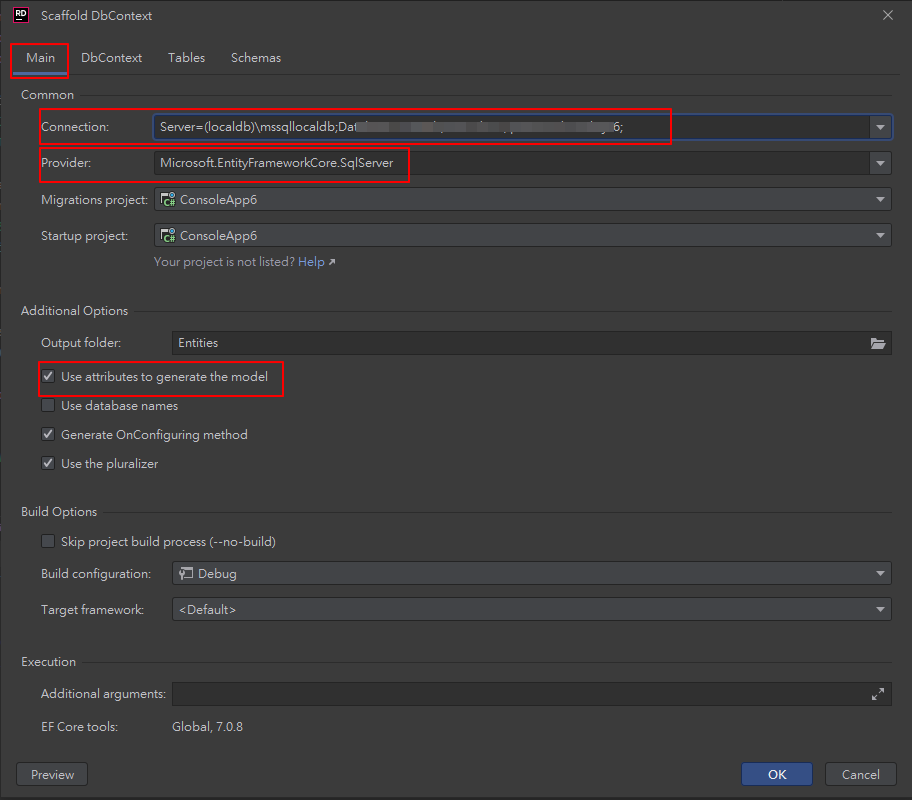Open the DbContext tab
The height and width of the screenshot is (800, 912).
point(111,58)
